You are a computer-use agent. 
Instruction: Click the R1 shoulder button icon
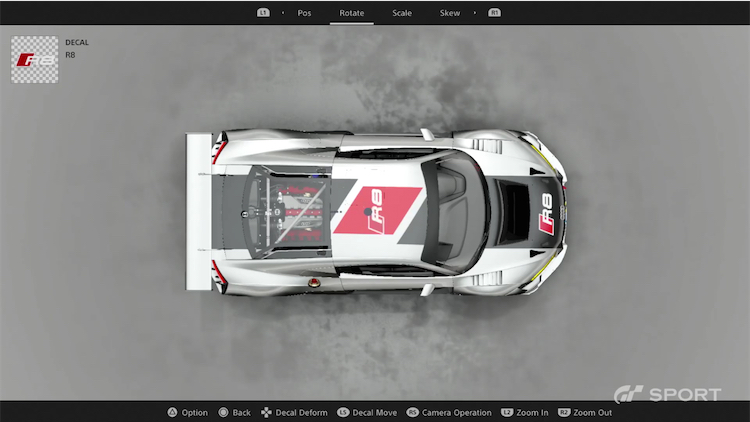(495, 12)
